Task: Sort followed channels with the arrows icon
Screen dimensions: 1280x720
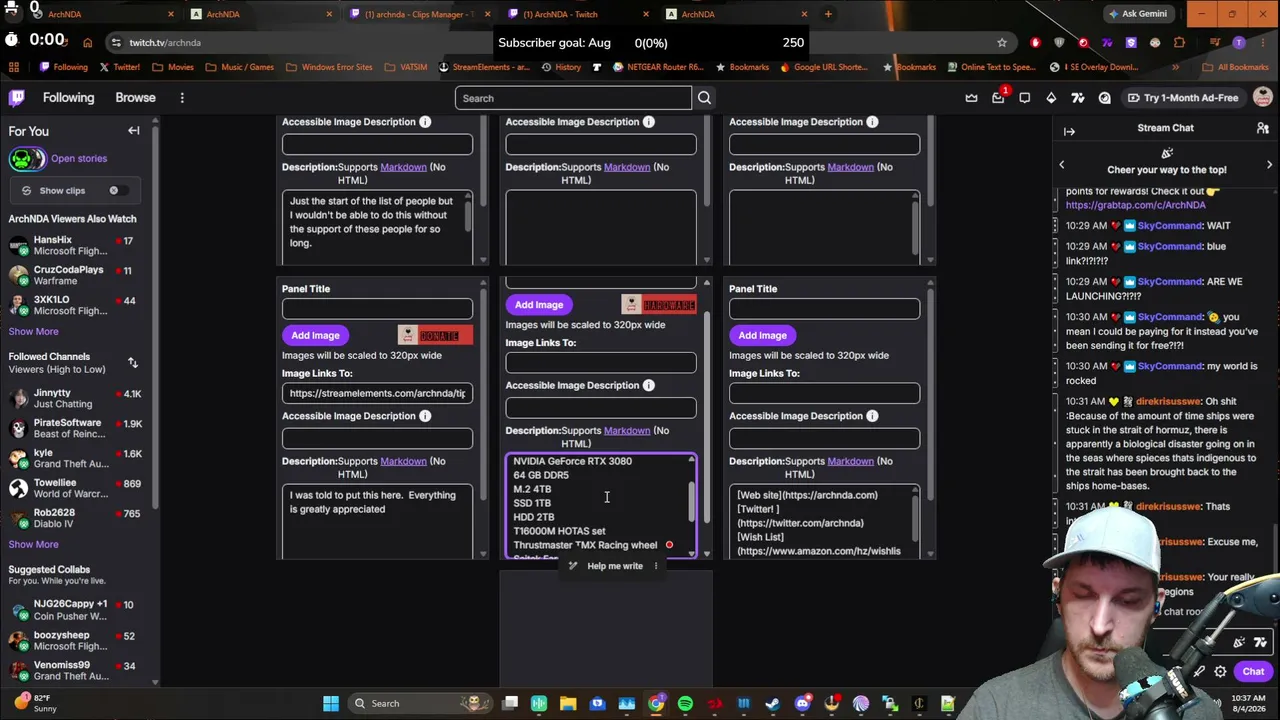Action: coord(133,363)
